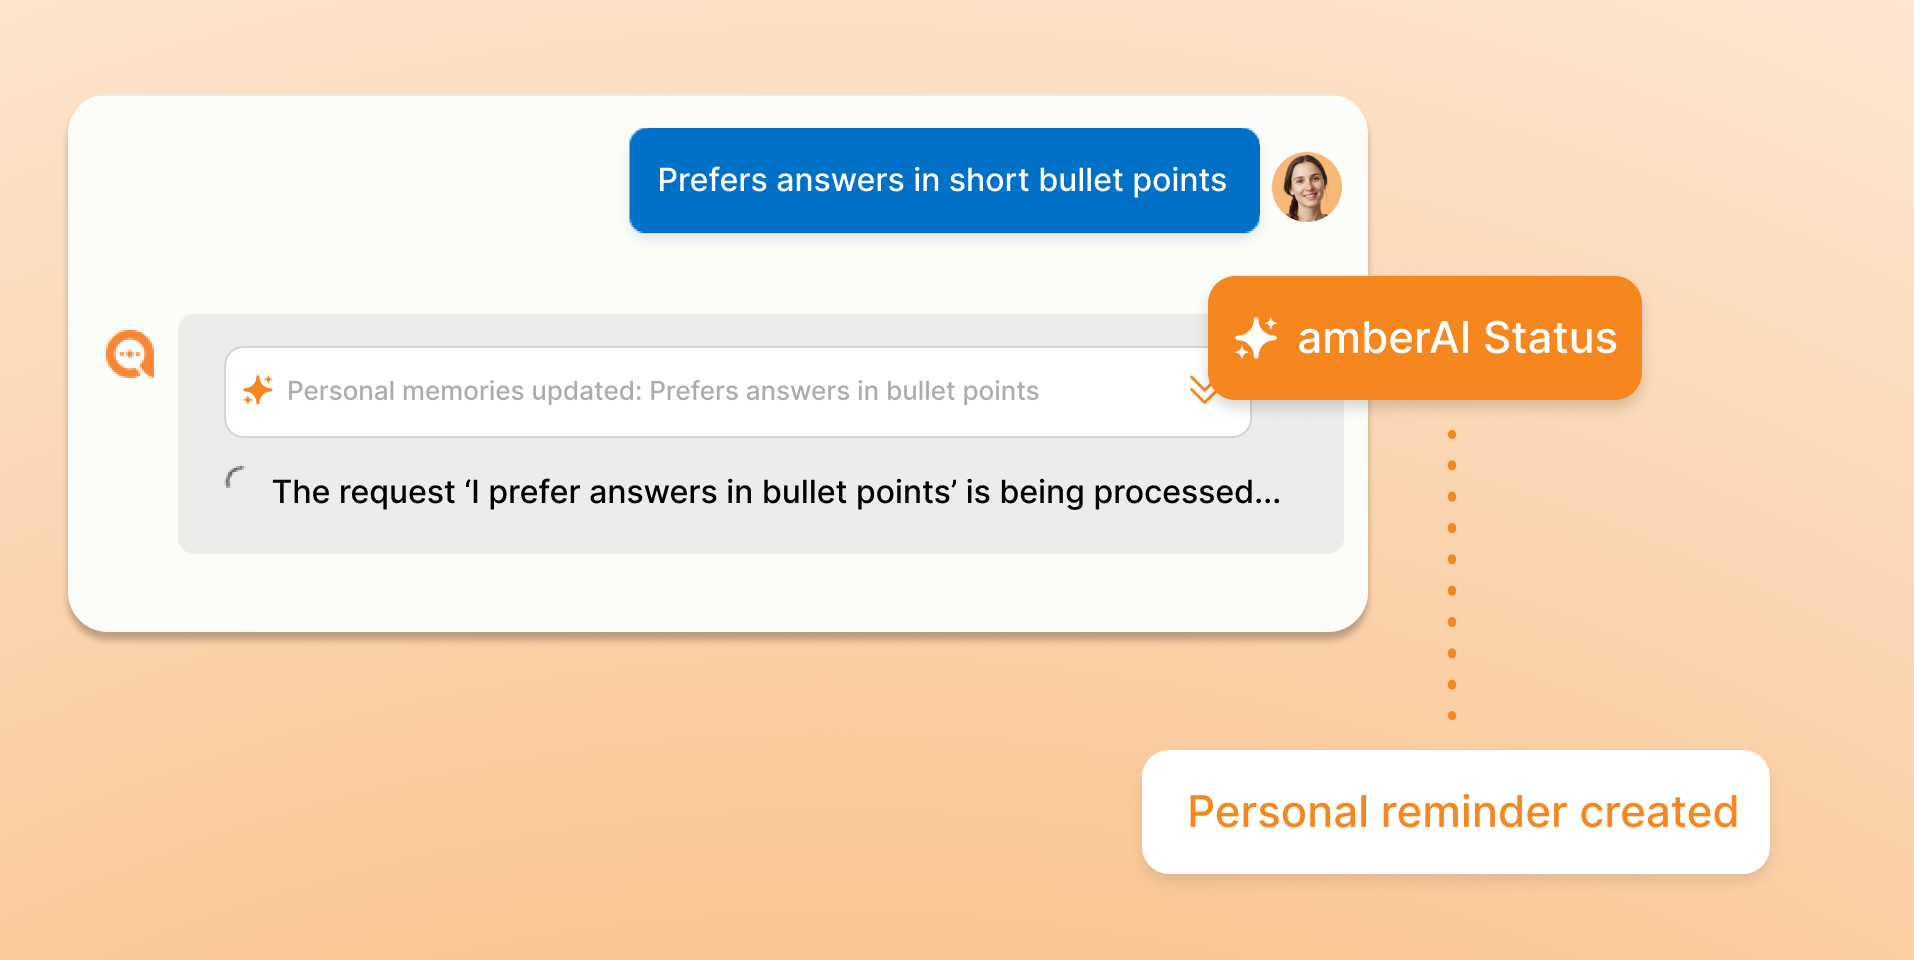Click the orange dotted connector line midpoint
Viewport: 1914px width, 960px height.
1452,575
